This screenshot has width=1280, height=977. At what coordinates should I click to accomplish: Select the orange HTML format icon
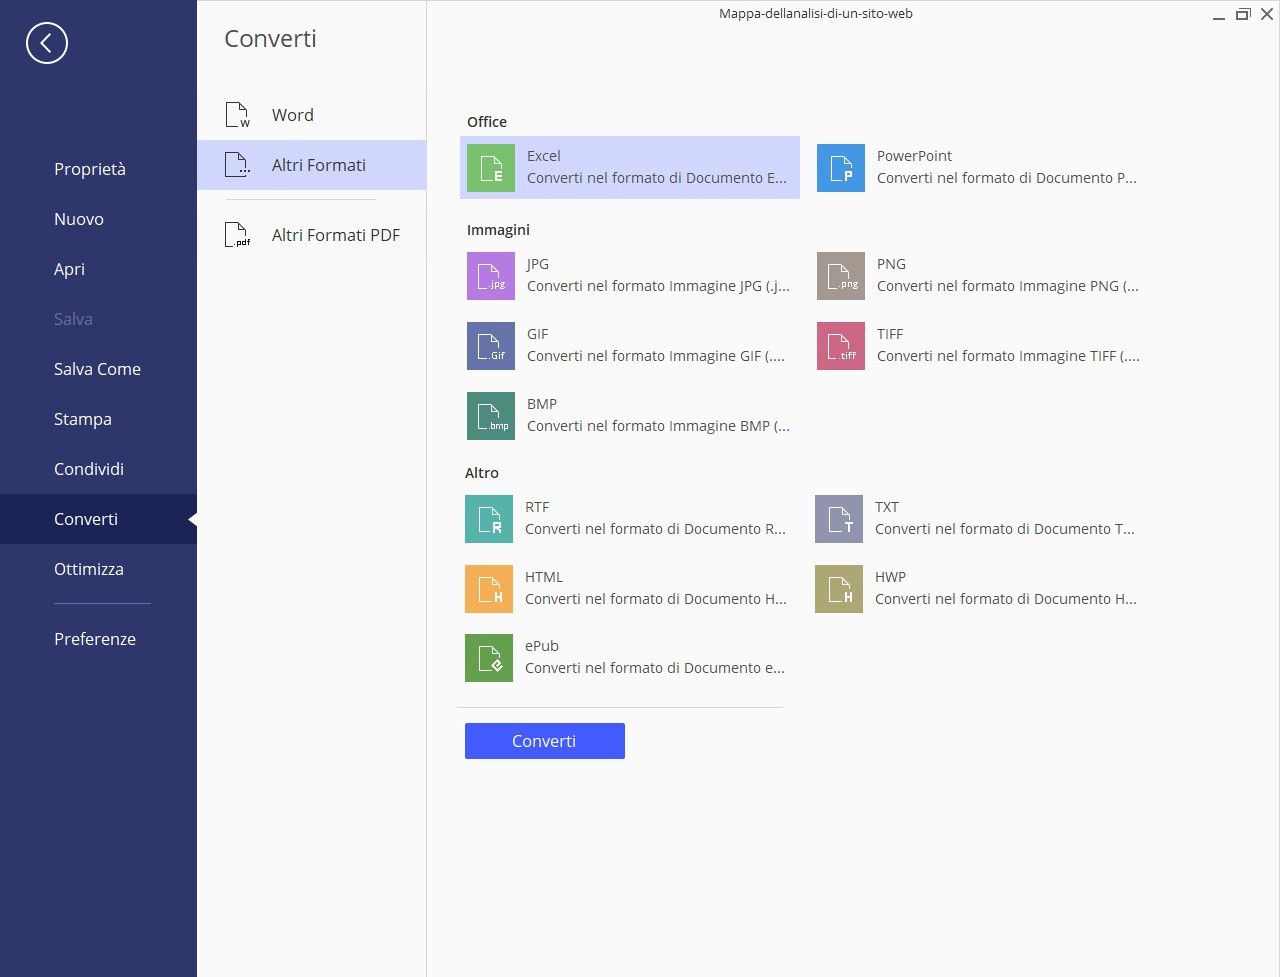coord(489,589)
